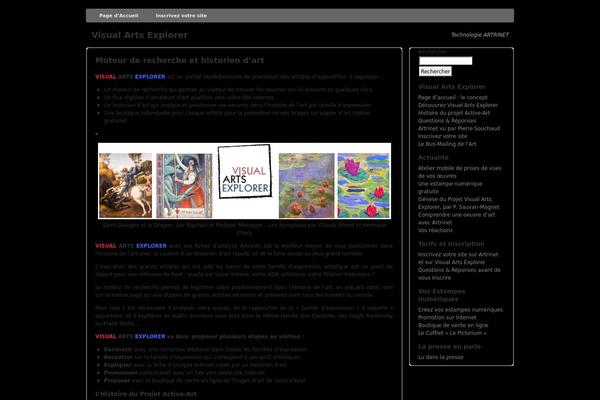The image size is (600, 400).
Task: Open Créez vos estampes numériques link
Action: [460, 310]
